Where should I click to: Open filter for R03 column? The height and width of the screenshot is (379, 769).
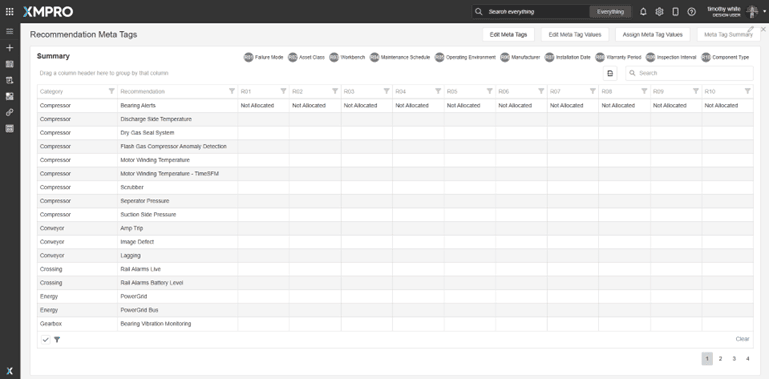point(386,91)
